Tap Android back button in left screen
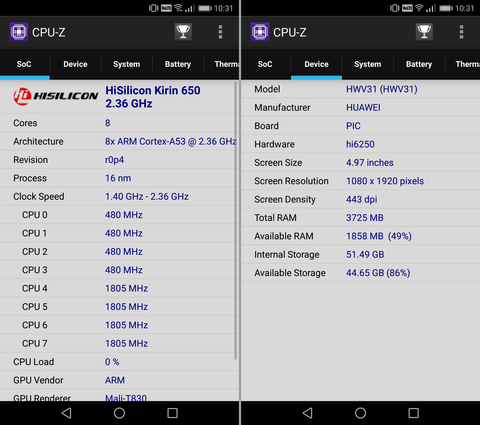This screenshot has width=480, height=425. (66, 413)
